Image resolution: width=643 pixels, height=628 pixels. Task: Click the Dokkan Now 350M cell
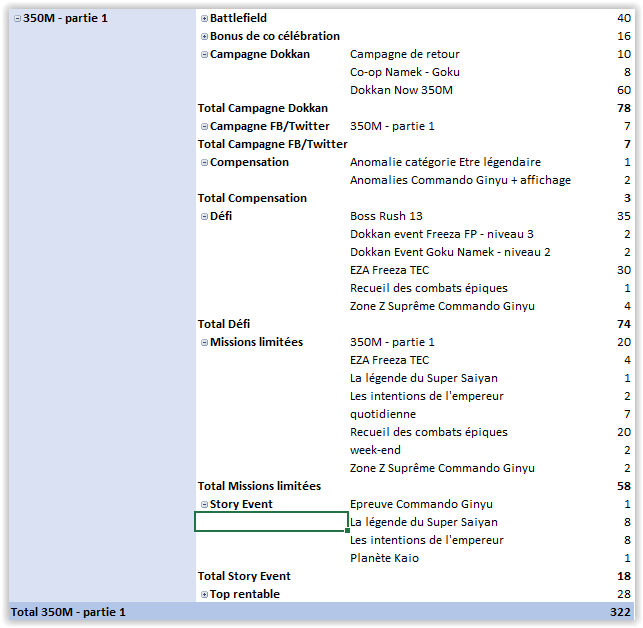401,90
